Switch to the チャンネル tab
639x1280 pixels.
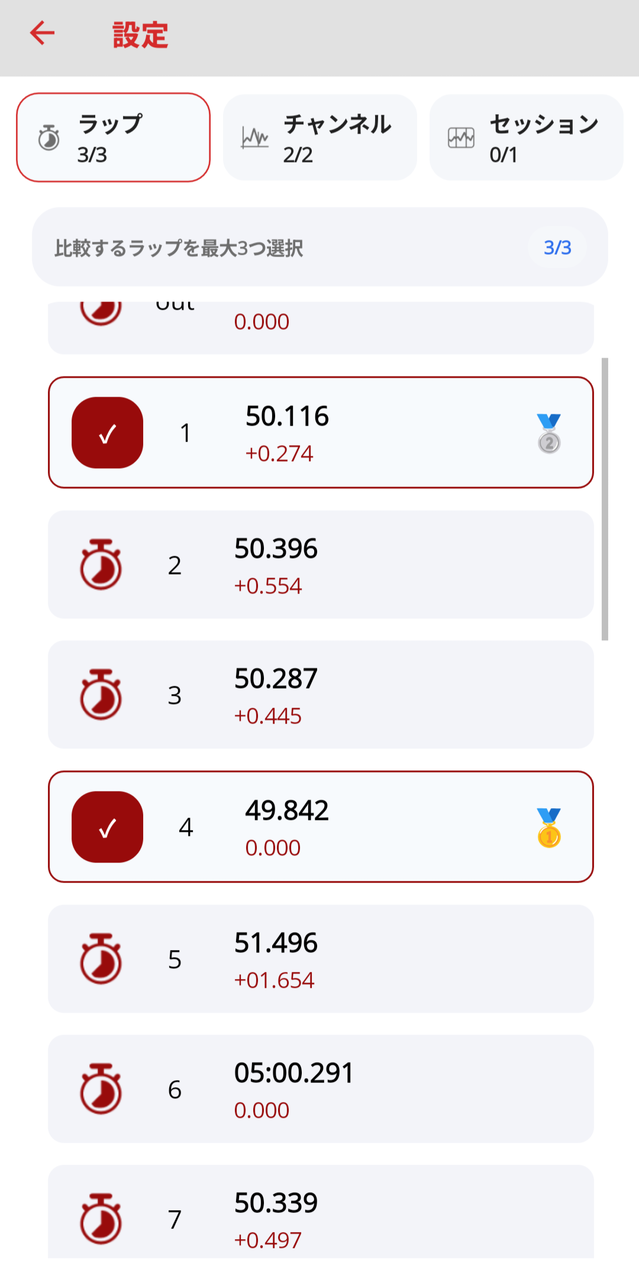point(320,137)
